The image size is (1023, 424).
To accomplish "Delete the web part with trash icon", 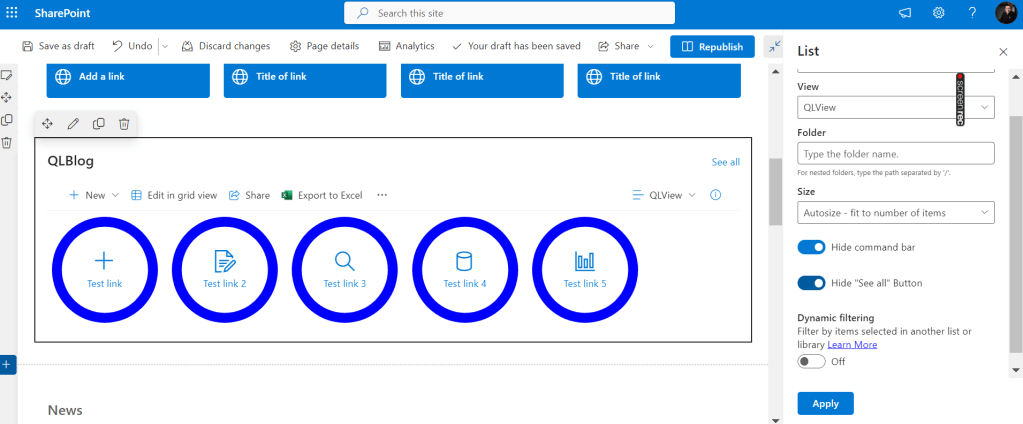I will pyautogui.click(x=124, y=124).
